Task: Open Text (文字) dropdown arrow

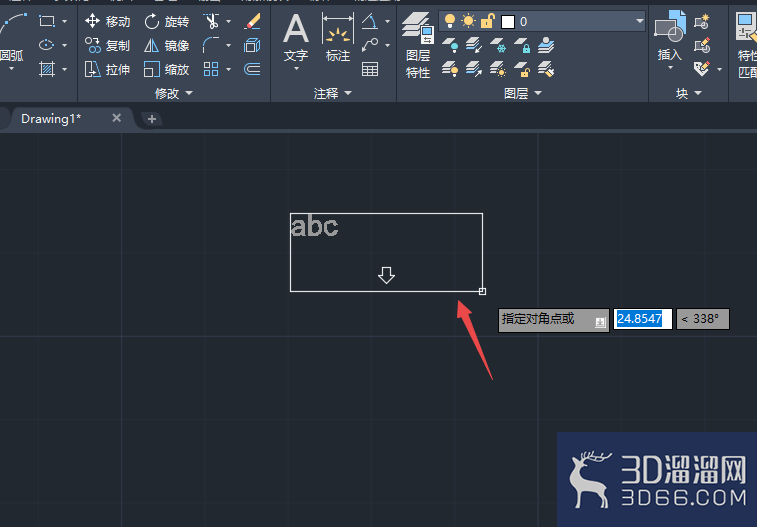Action: coord(296,69)
